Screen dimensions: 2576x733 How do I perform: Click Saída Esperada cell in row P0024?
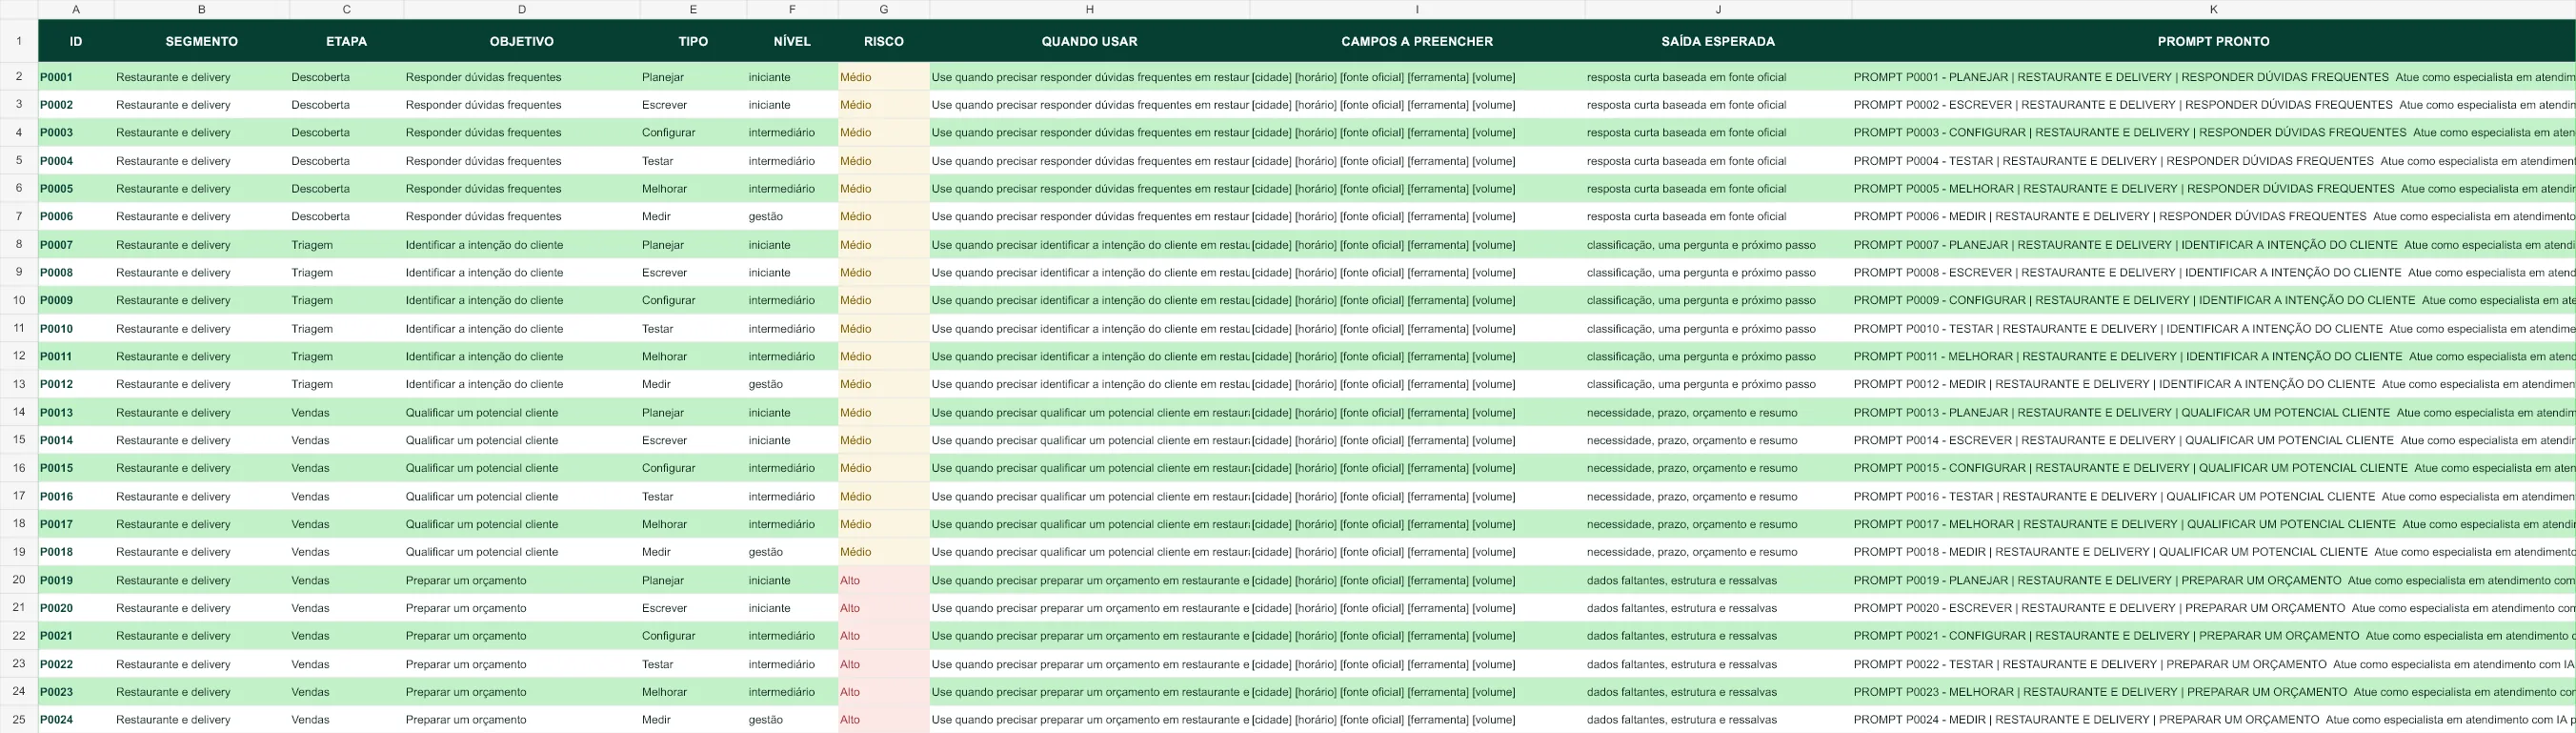1718,719
